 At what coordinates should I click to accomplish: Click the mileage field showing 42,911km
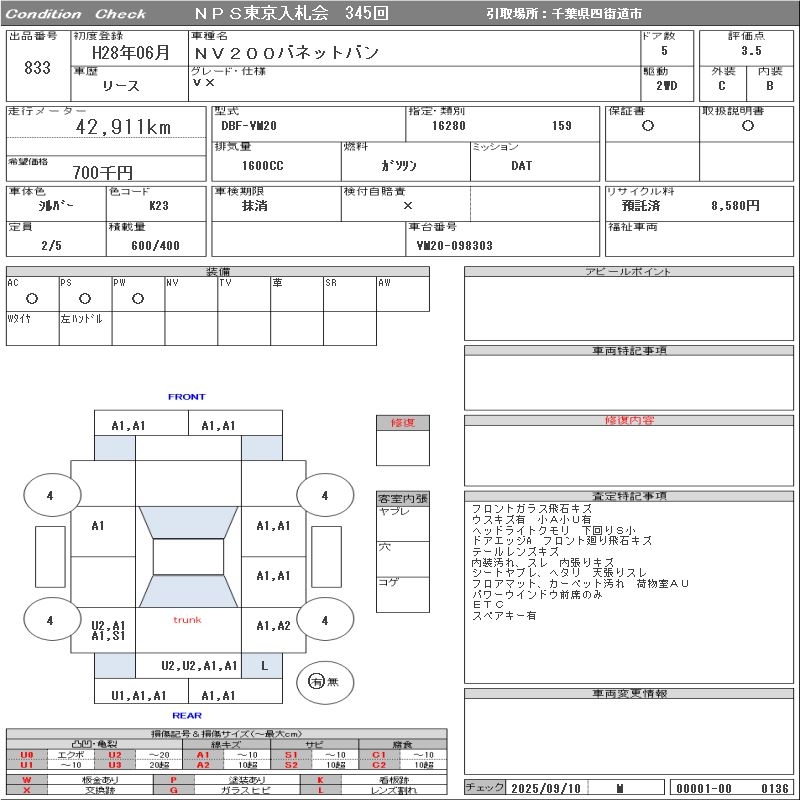pos(124,127)
